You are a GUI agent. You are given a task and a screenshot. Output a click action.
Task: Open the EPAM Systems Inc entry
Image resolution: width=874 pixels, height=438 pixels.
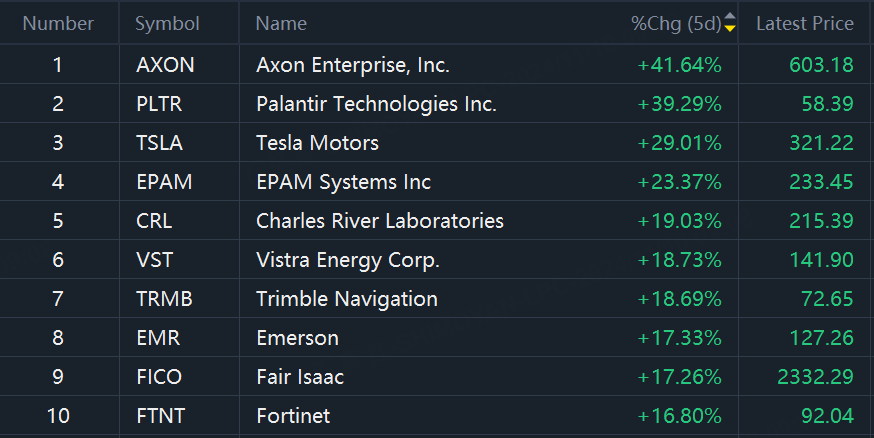[343, 182]
